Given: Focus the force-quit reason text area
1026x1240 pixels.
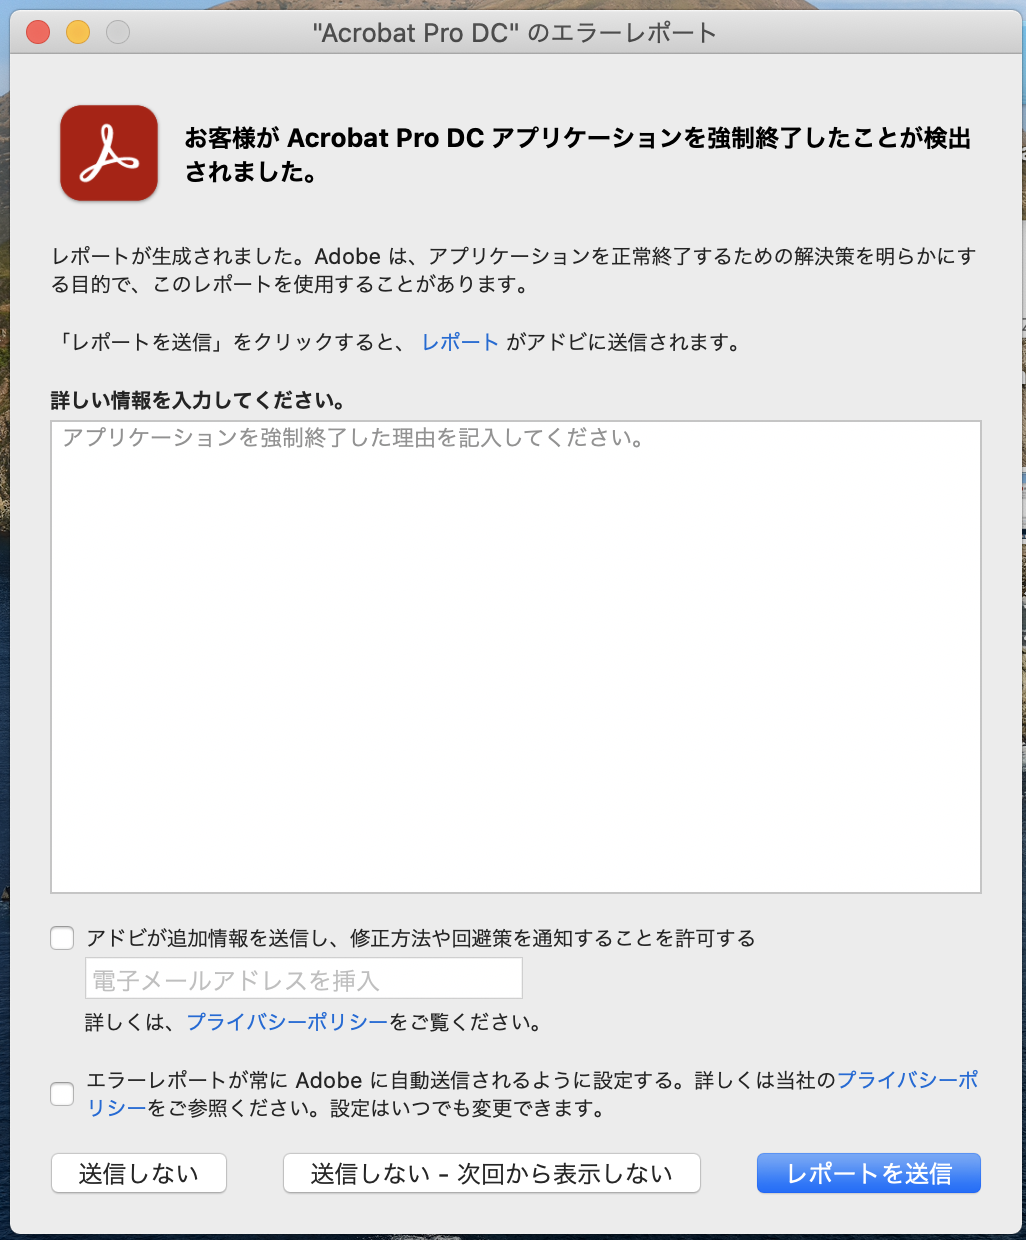Looking at the screenshot, I should point(516,655).
